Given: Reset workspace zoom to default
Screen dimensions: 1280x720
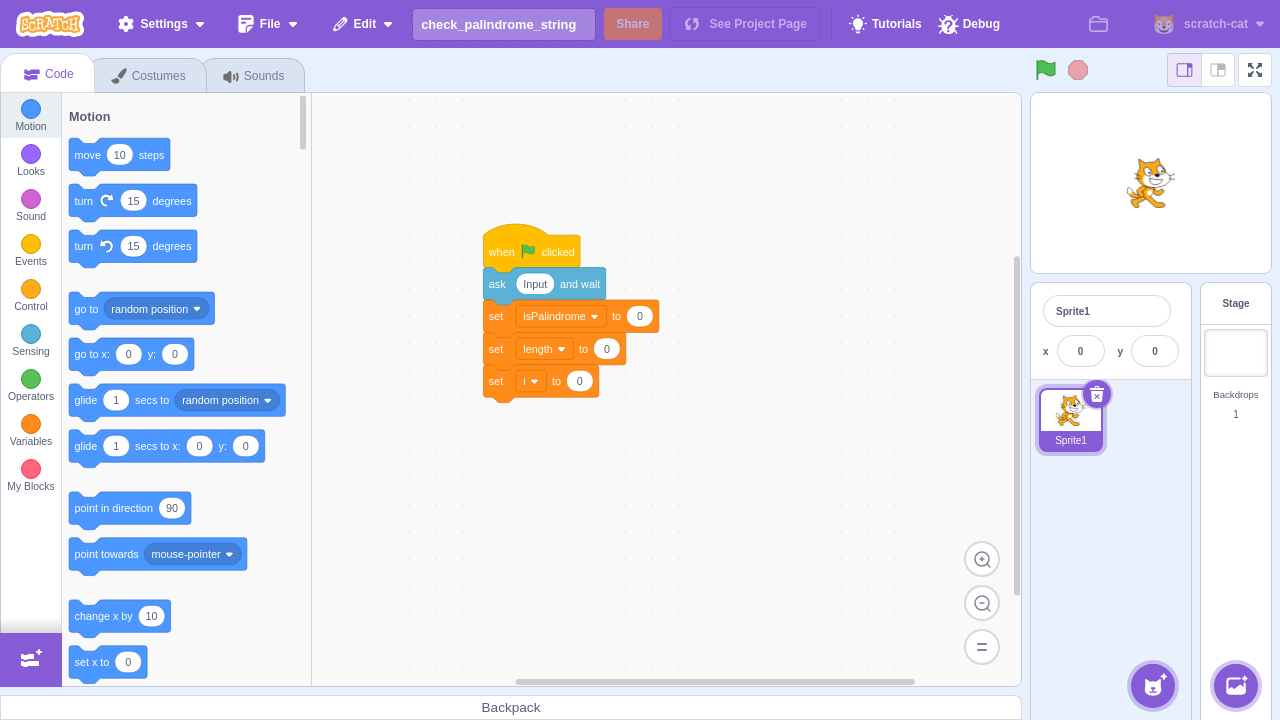Looking at the screenshot, I should [x=982, y=647].
